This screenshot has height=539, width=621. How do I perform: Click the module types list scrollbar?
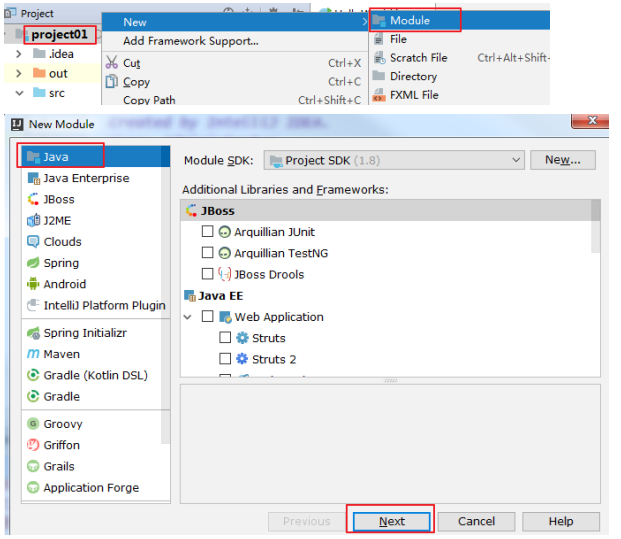pos(166,294)
